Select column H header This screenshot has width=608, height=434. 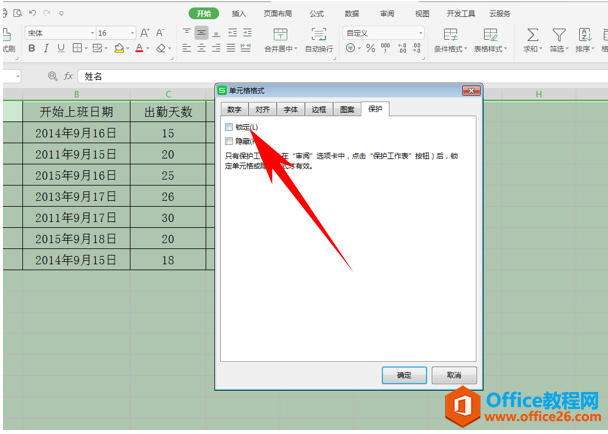[x=539, y=94]
